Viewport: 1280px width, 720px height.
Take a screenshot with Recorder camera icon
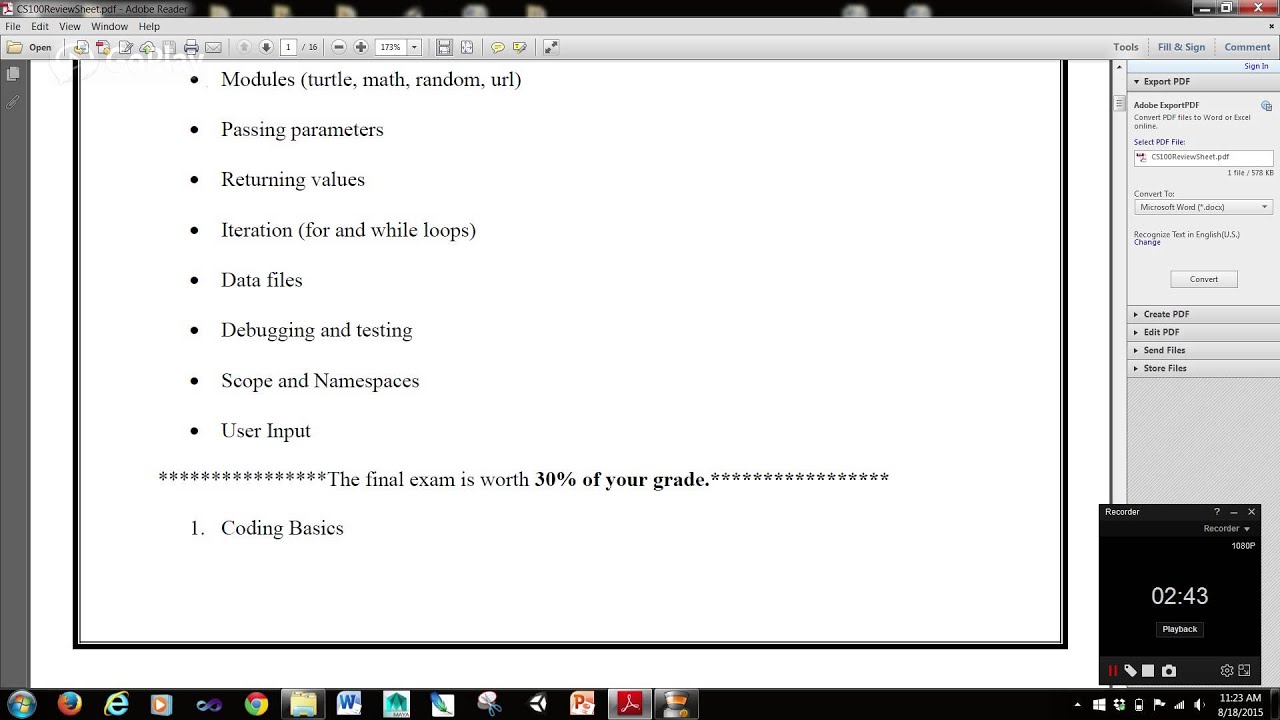(1169, 671)
